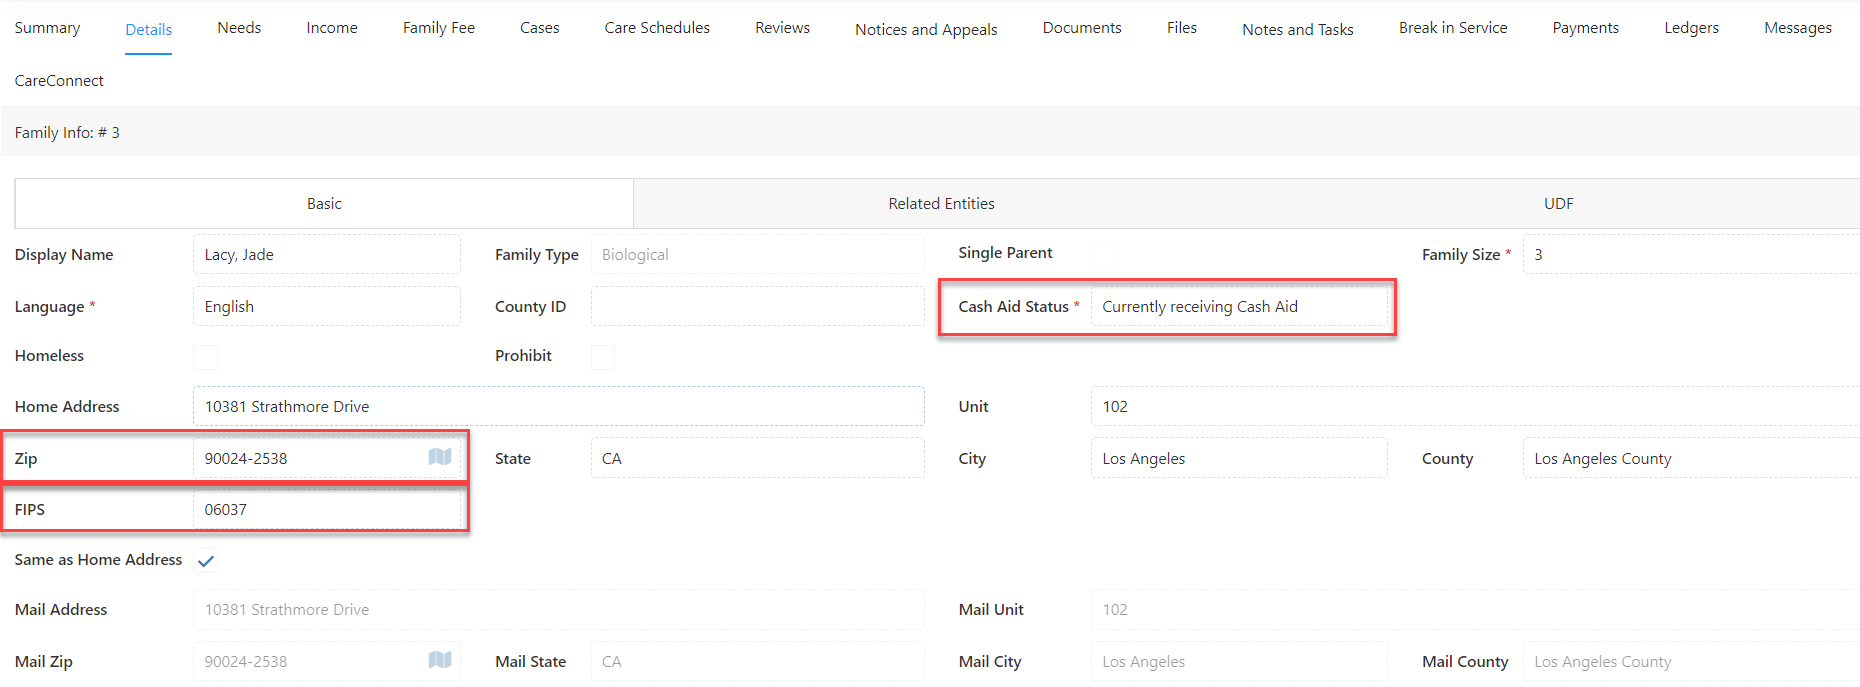Switch to Break in Service tab
Image resolution: width=1860 pixels, height=687 pixels.
[1453, 28]
